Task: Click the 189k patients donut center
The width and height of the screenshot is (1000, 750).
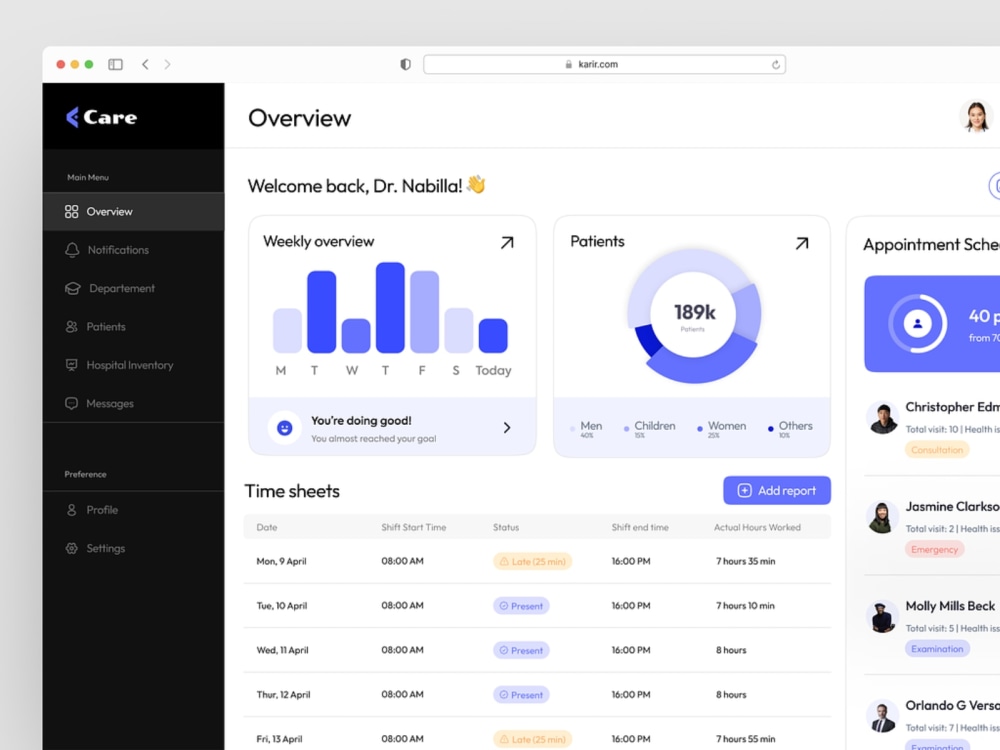Action: coord(694,314)
